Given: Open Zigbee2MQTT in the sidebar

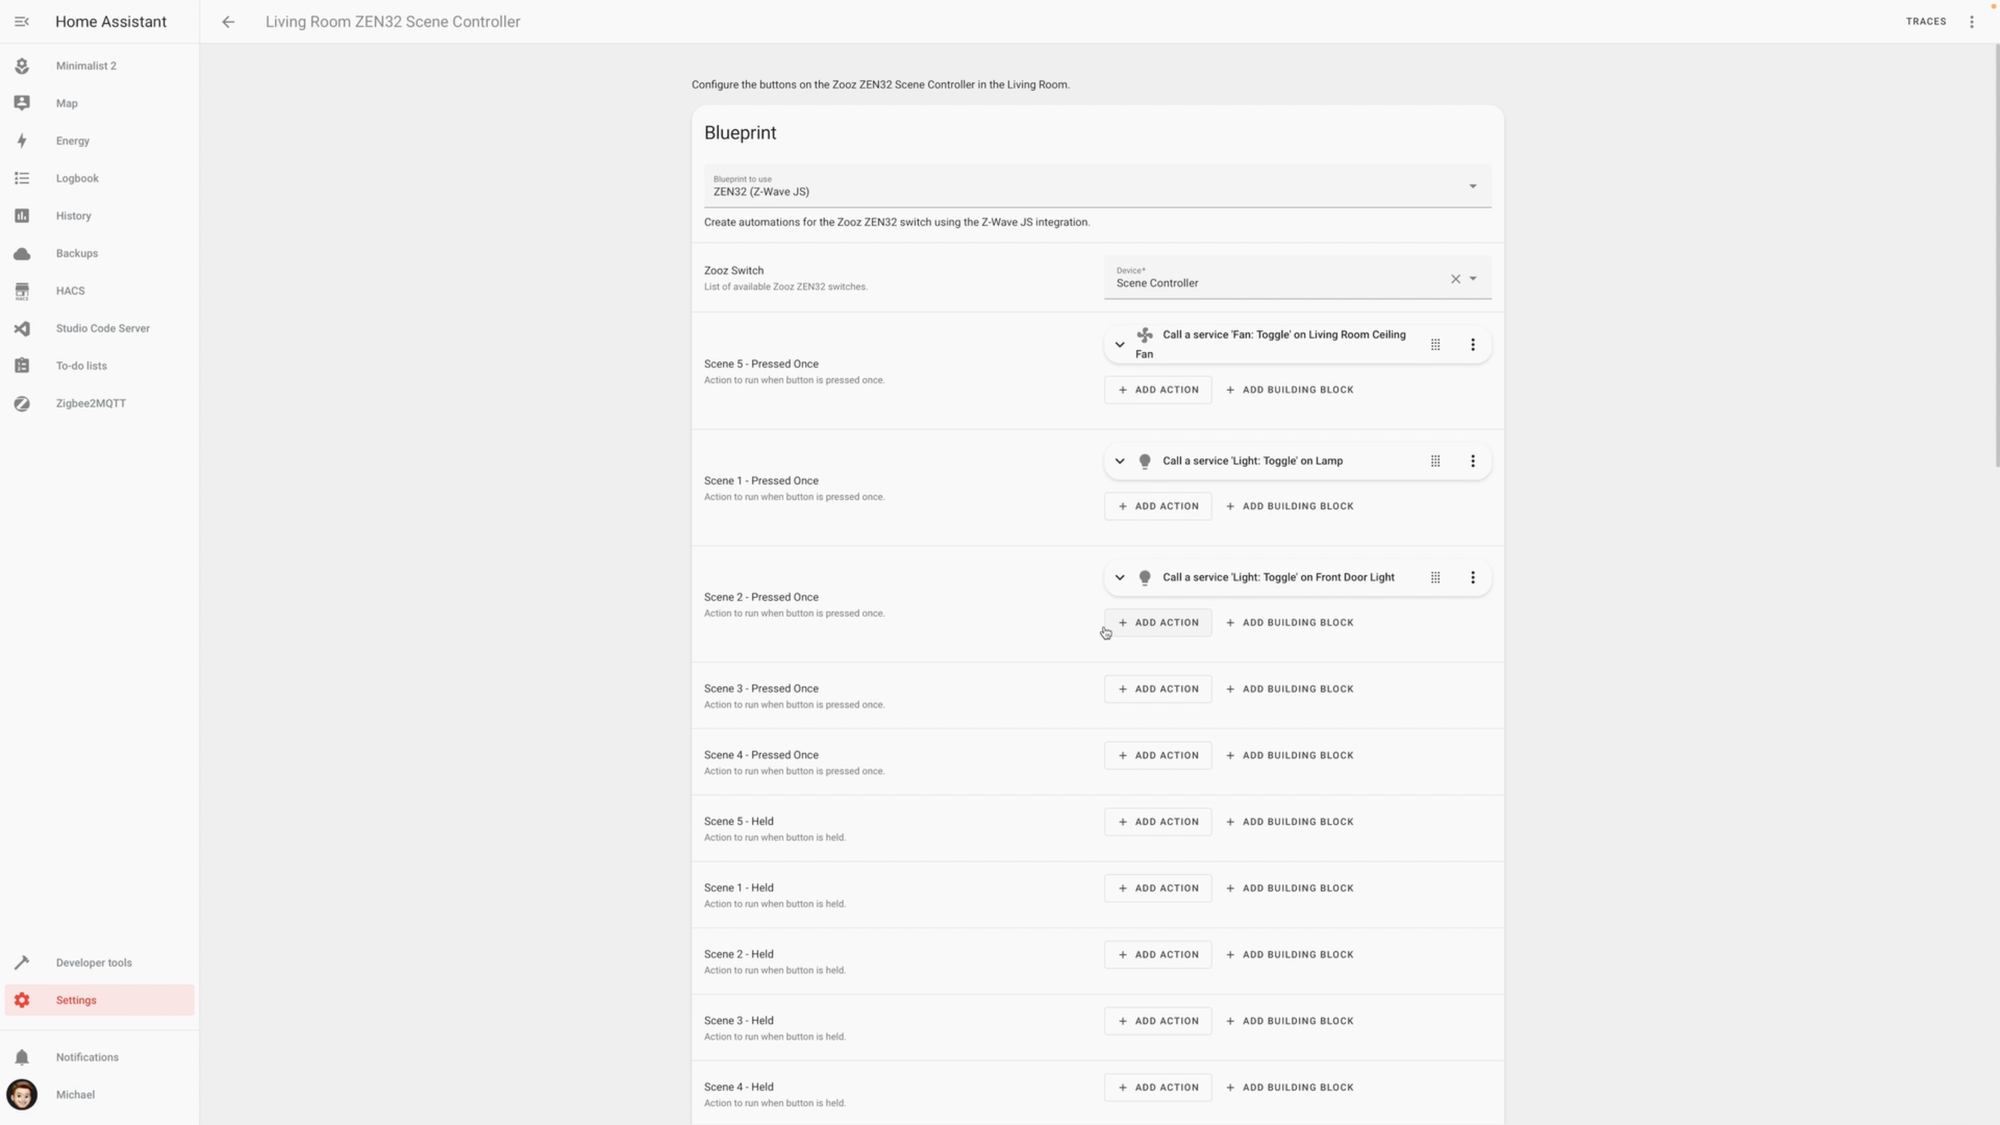Looking at the screenshot, I should (90, 403).
